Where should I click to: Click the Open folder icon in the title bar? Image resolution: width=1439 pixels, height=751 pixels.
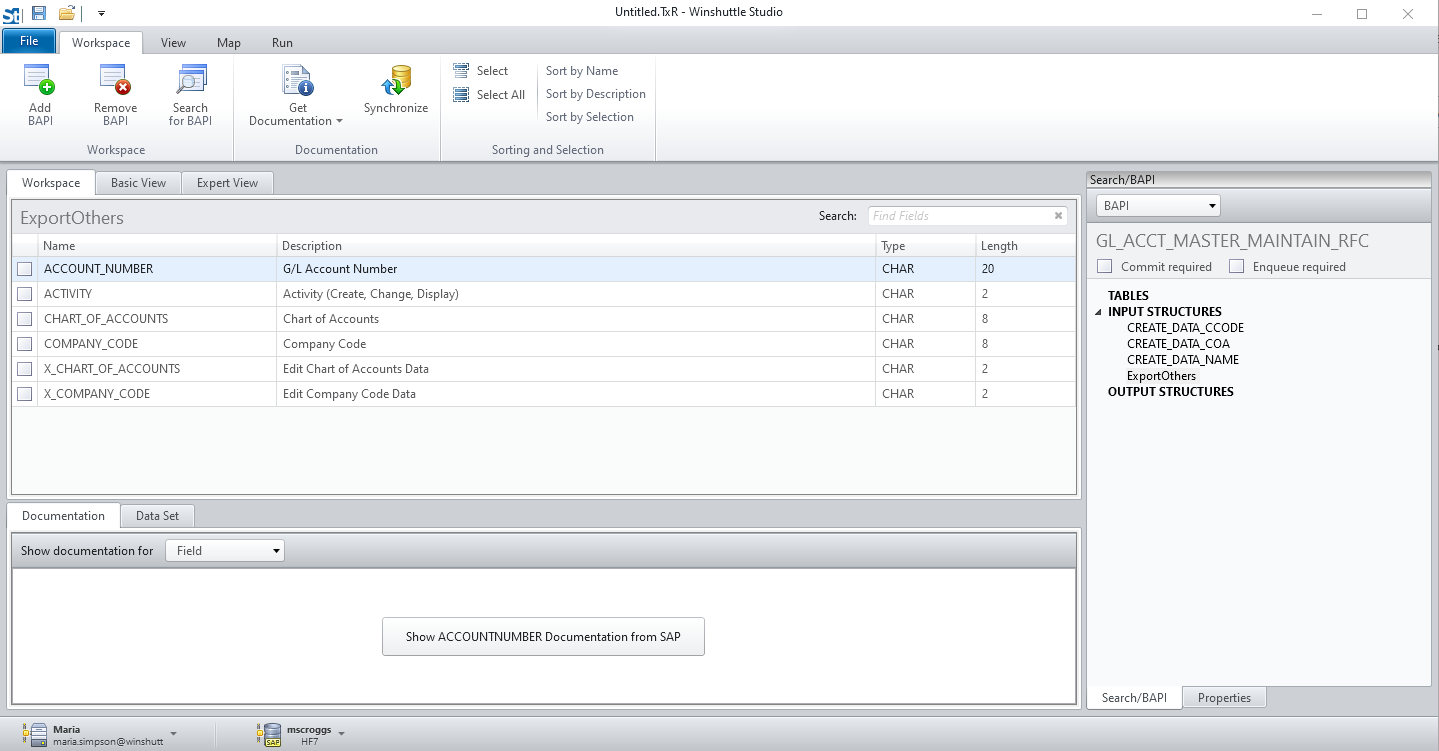point(67,13)
